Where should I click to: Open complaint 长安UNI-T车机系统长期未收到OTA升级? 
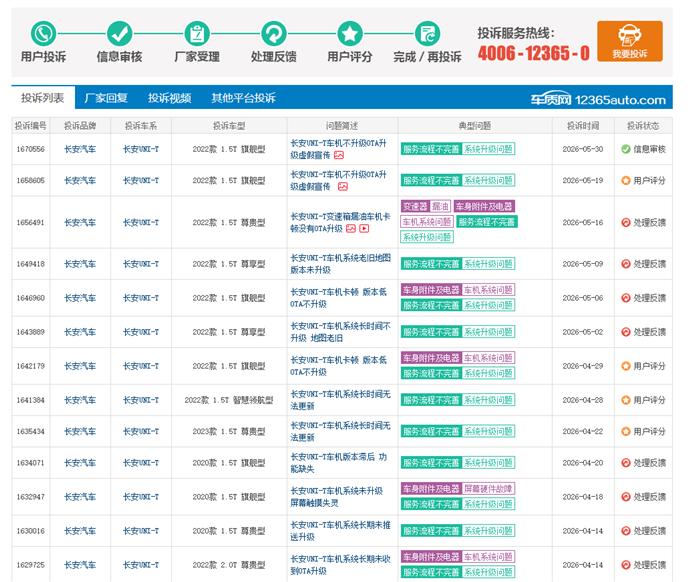tap(341, 565)
